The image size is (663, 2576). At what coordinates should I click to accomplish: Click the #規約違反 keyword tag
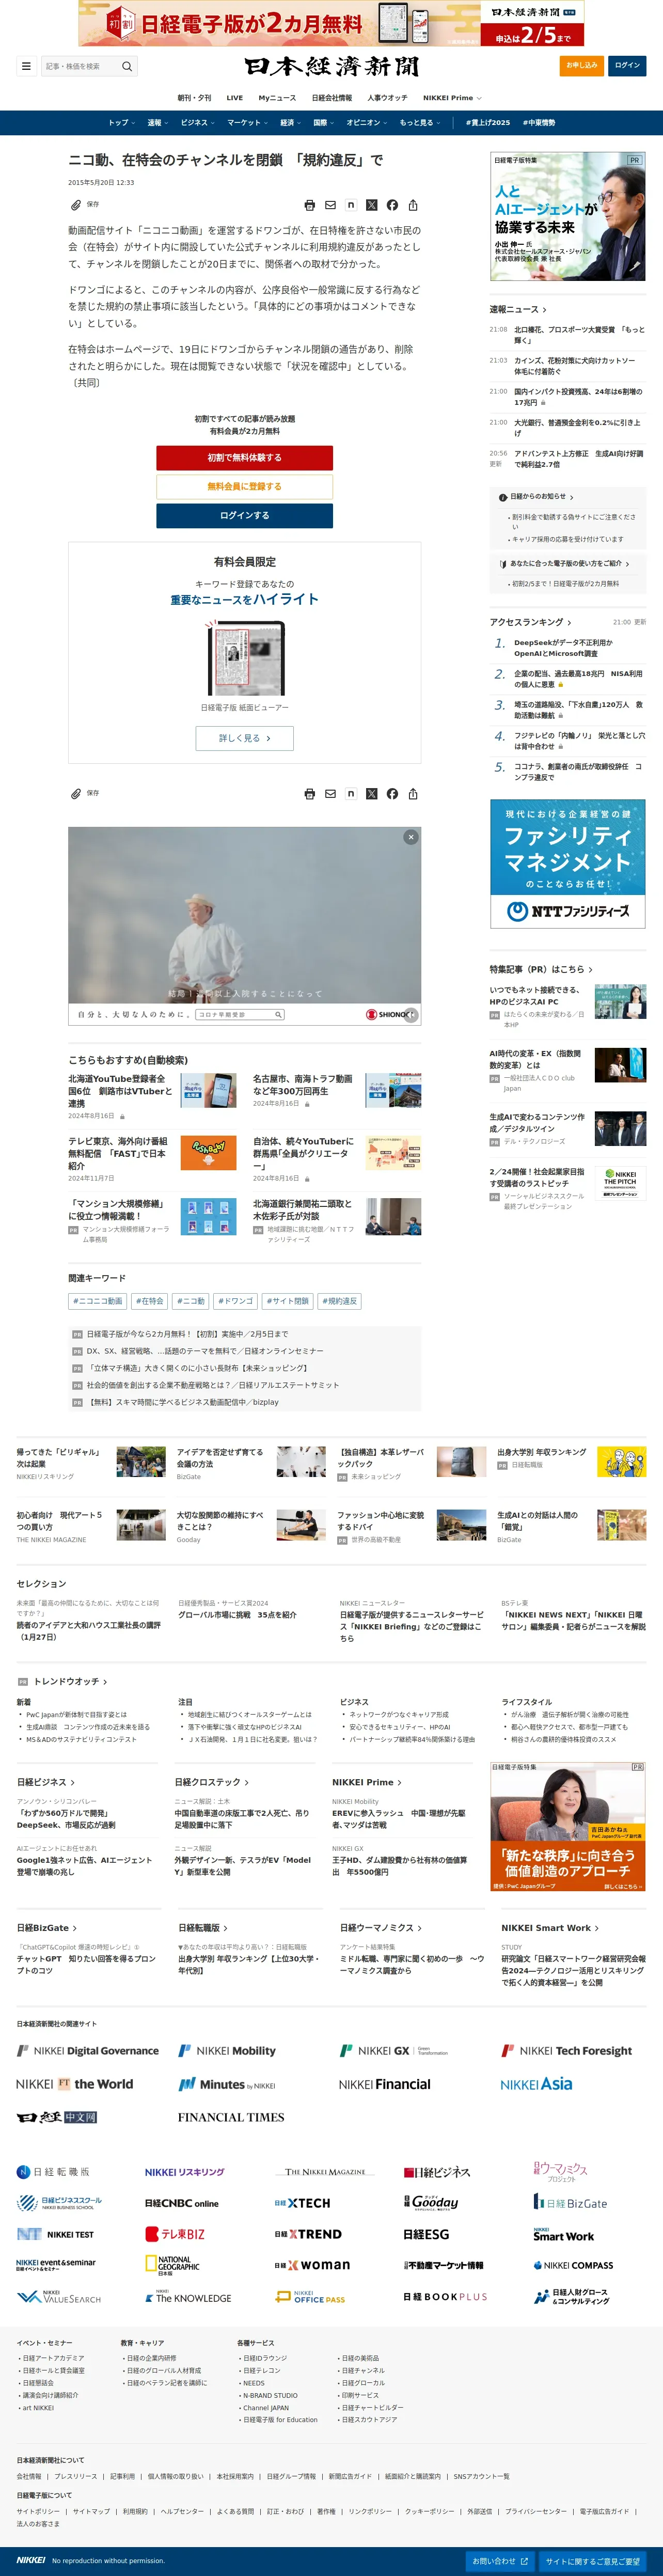coord(340,1301)
